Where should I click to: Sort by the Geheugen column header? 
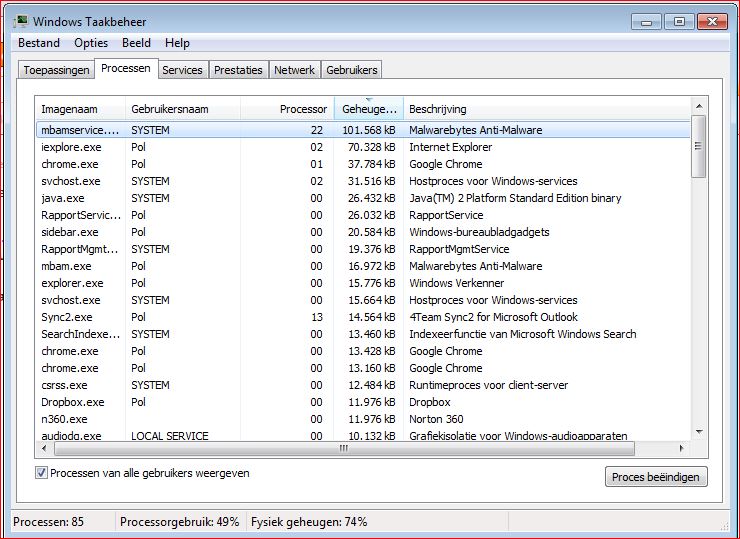click(x=369, y=109)
